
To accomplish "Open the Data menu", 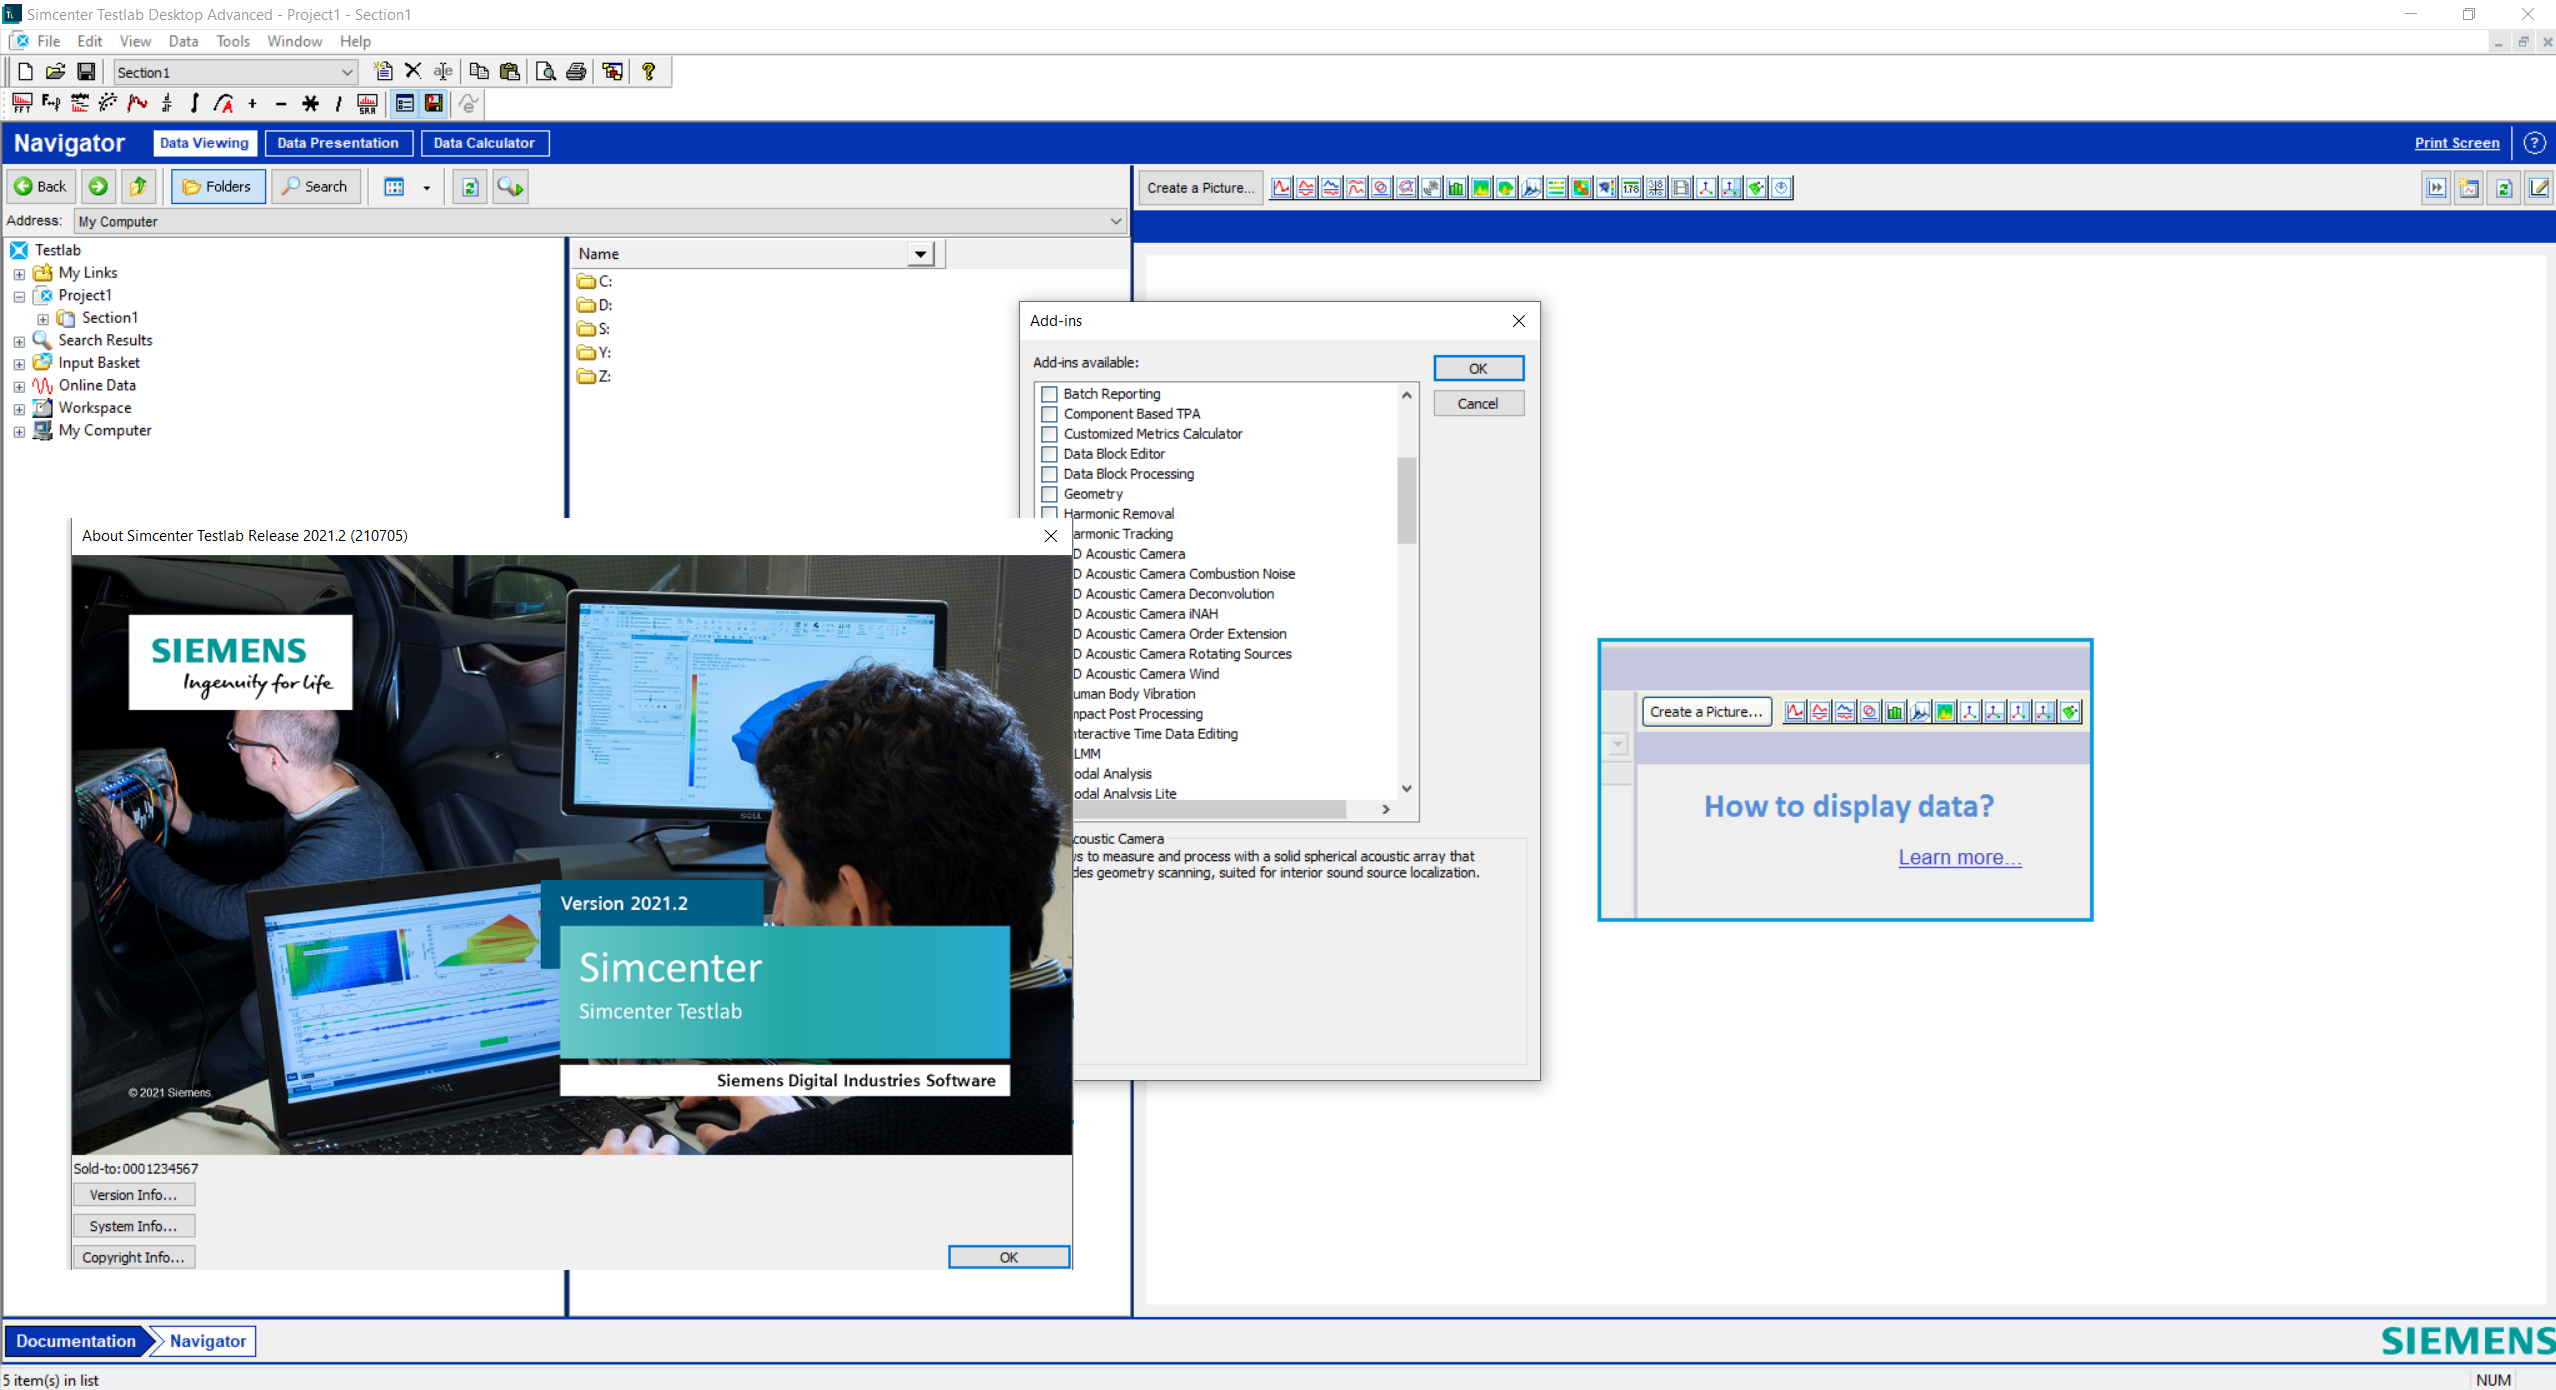I will pyautogui.click(x=183, y=41).
